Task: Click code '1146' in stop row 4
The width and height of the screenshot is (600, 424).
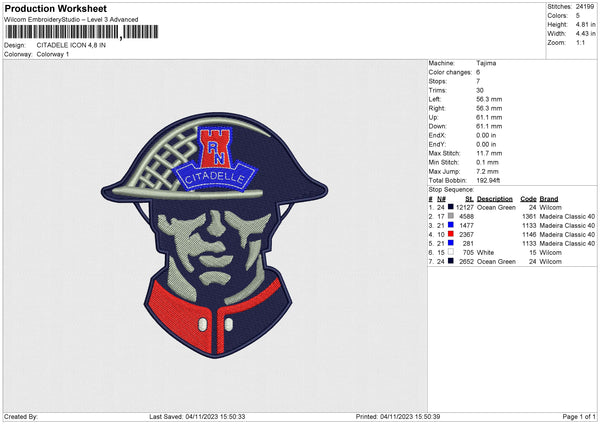Action: click(529, 235)
